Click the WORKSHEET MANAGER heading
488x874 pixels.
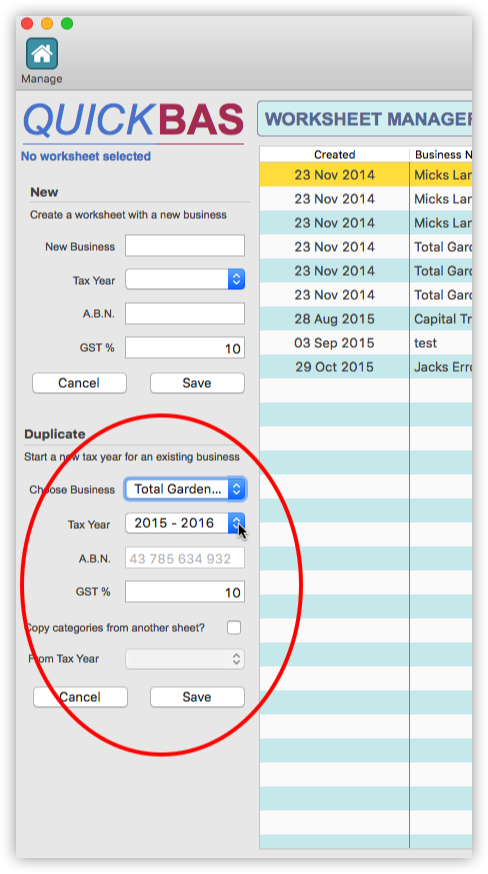(365, 119)
